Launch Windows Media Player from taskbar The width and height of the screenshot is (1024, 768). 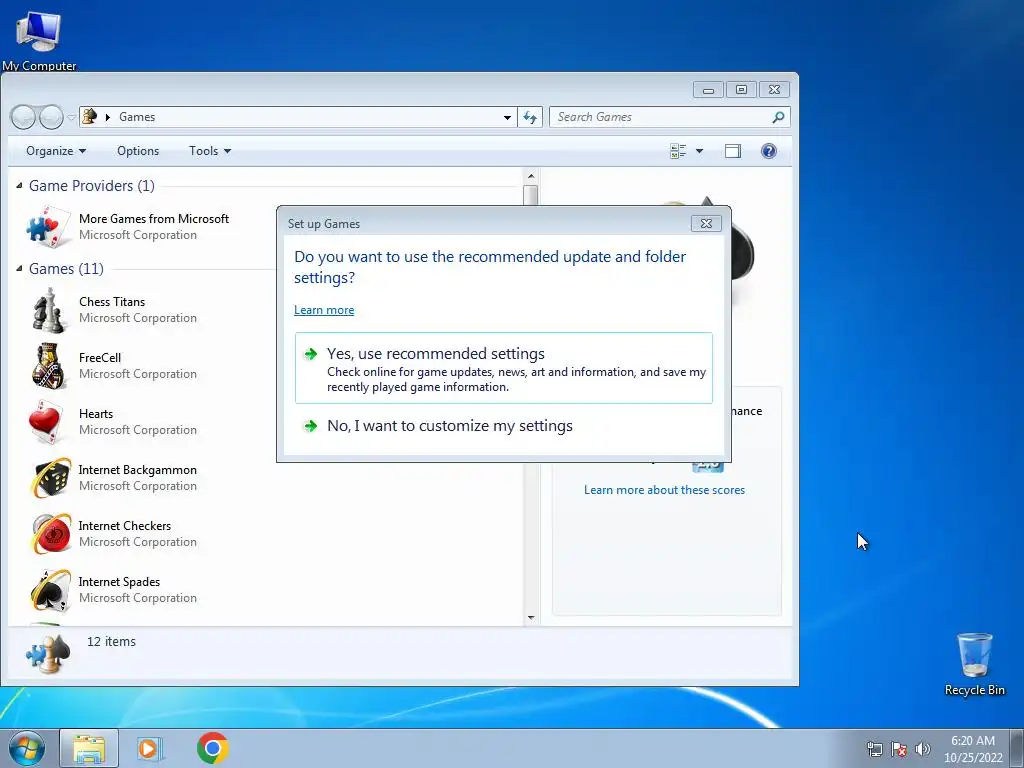click(148, 748)
